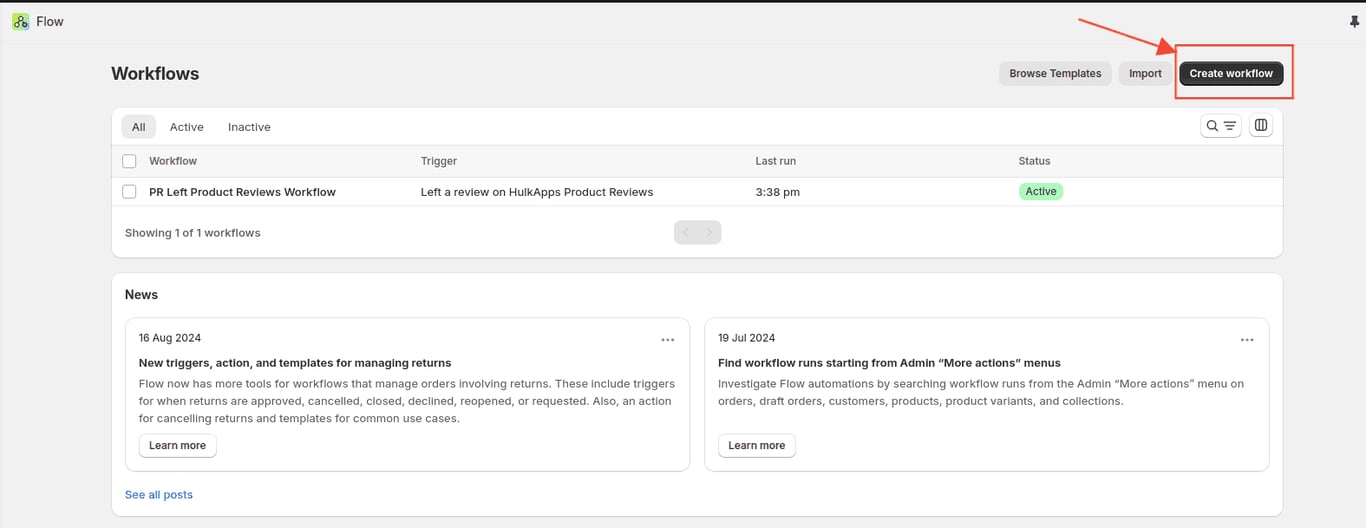Click the Create workflow button
Viewport: 1366px width, 528px height.
pyautogui.click(x=1231, y=73)
